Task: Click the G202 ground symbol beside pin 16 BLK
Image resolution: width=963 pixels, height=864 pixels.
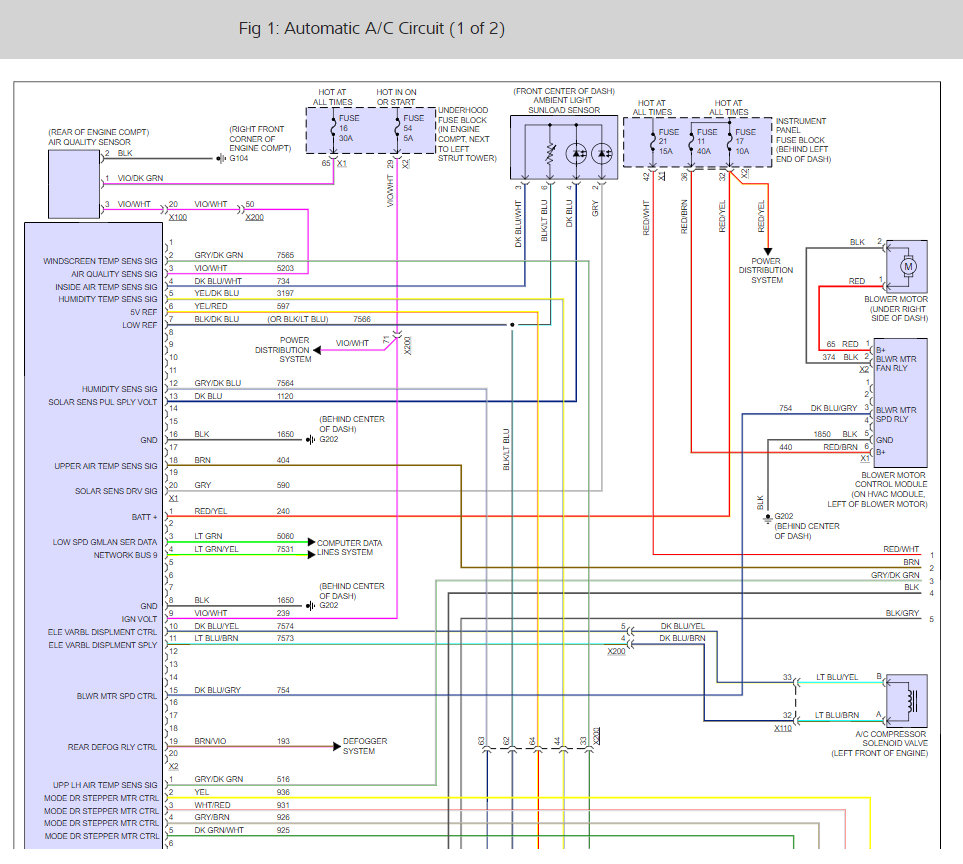Action: [x=311, y=440]
